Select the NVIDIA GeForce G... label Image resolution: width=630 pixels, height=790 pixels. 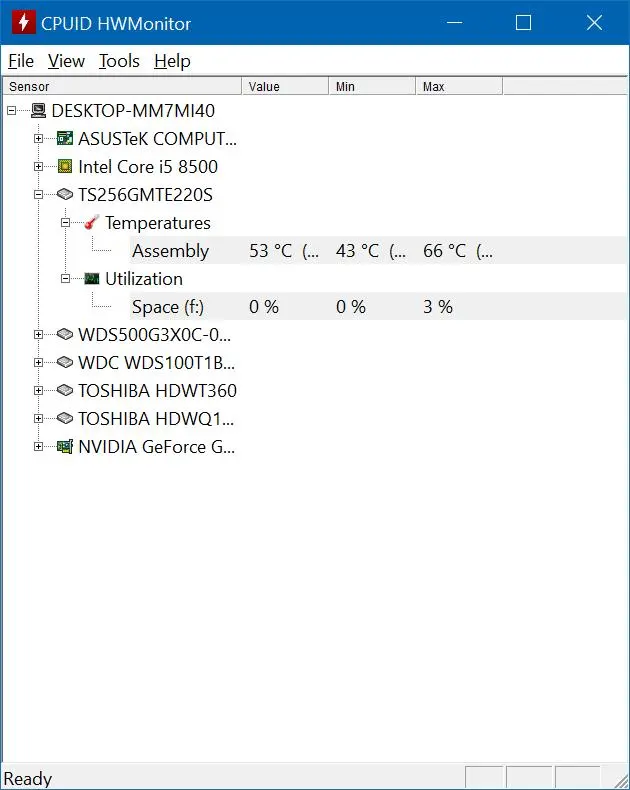[156, 446]
